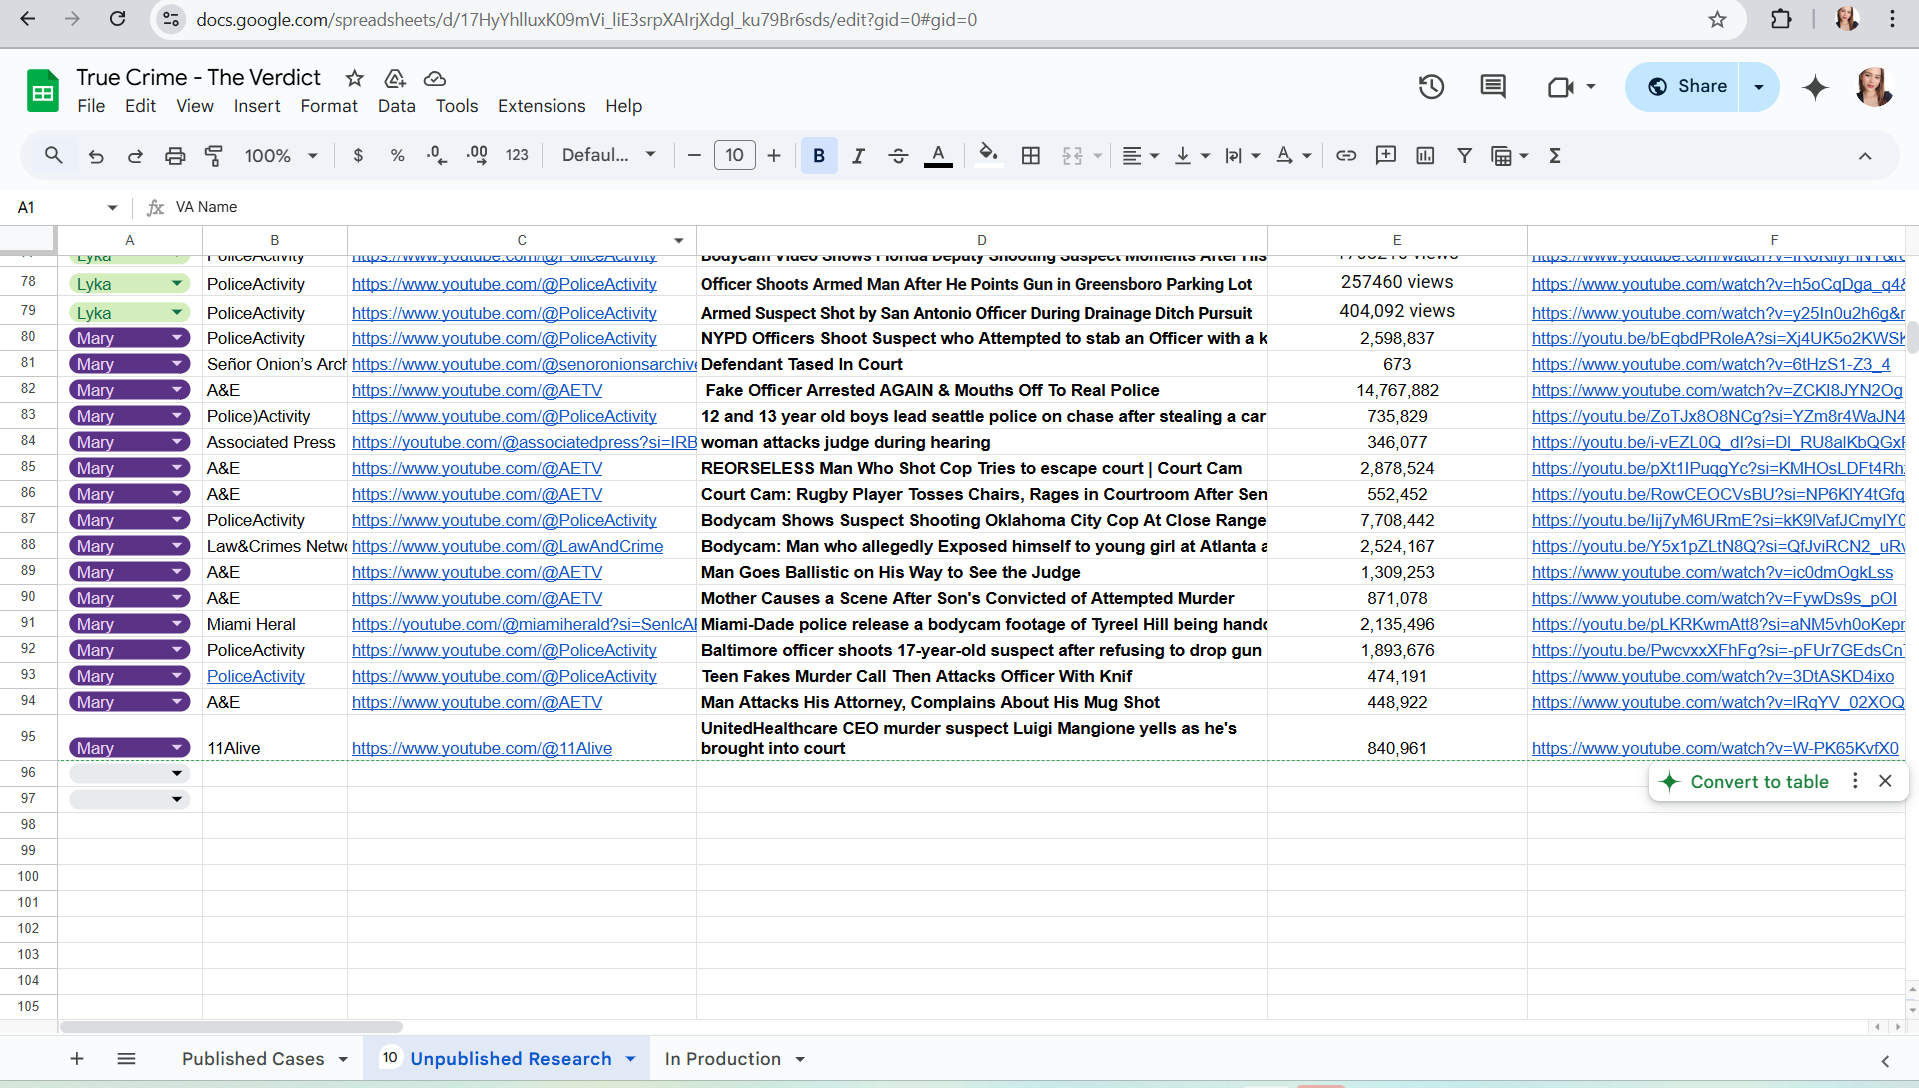The width and height of the screenshot is (1919, 1088).
Task: Open the Gemini assistant sparkle
Action: pyautogui.click(x=1815, y=87)
